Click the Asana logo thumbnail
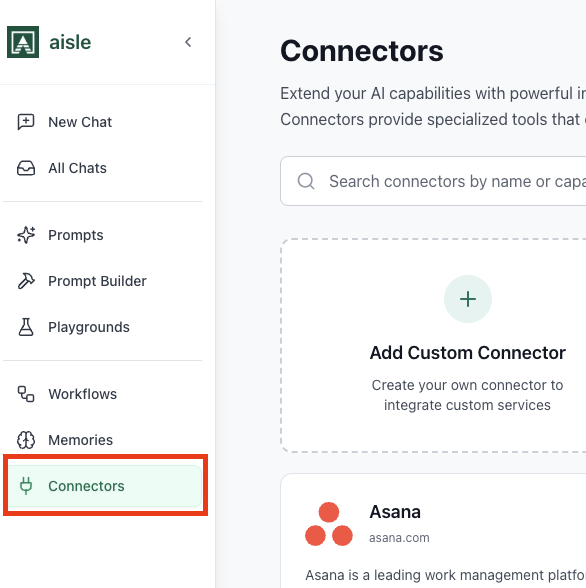Image resolution: width=586 pixels, height=588 pixels. point(329,524)
